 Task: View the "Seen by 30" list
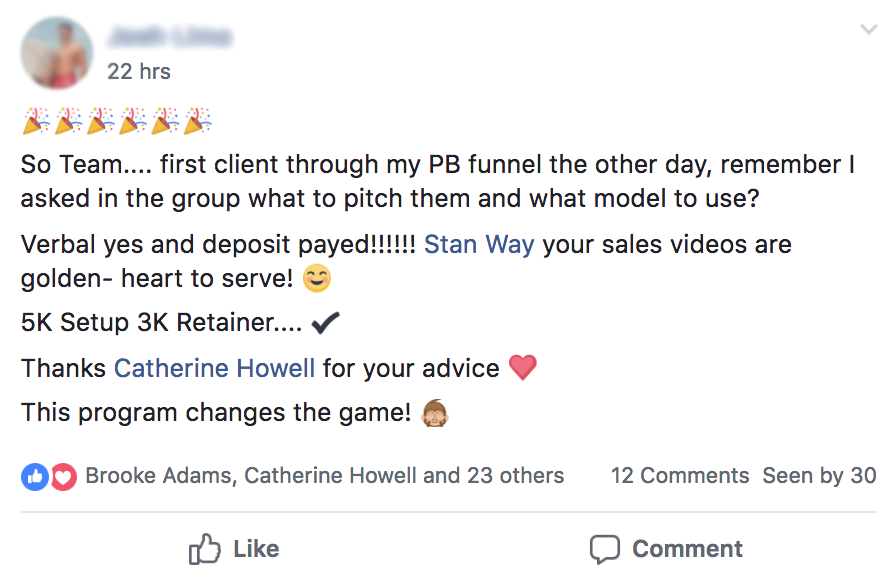(x=819, y=476)
